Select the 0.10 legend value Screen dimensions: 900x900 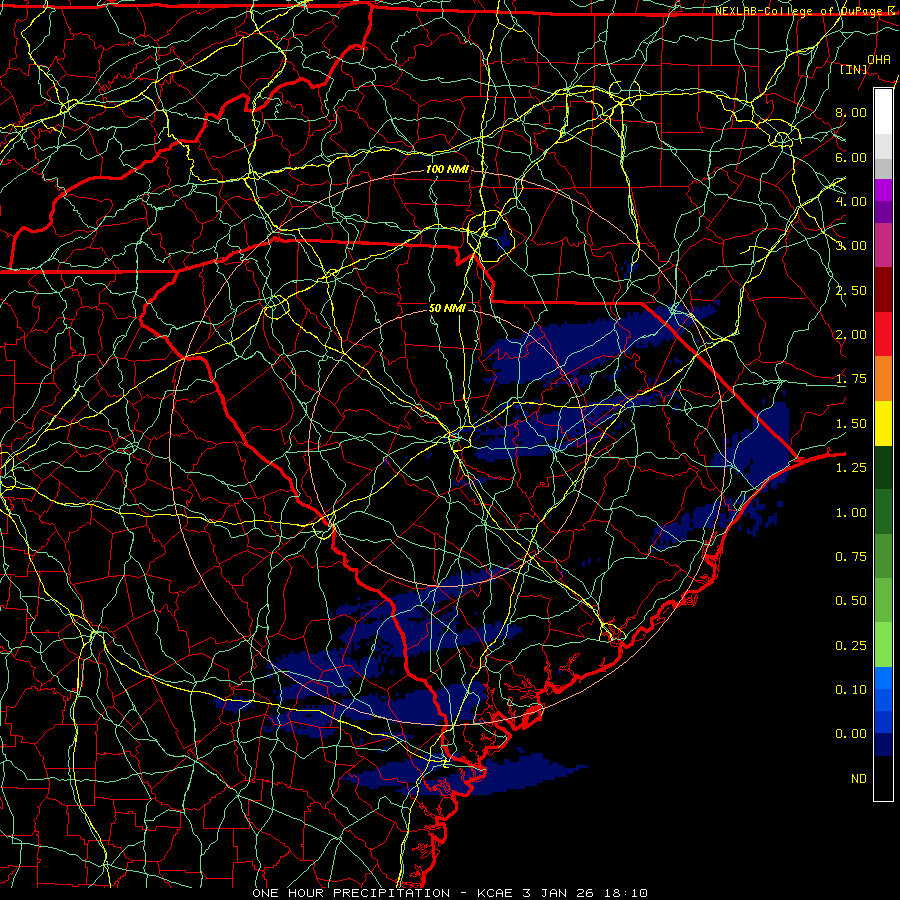coord(851,690)
